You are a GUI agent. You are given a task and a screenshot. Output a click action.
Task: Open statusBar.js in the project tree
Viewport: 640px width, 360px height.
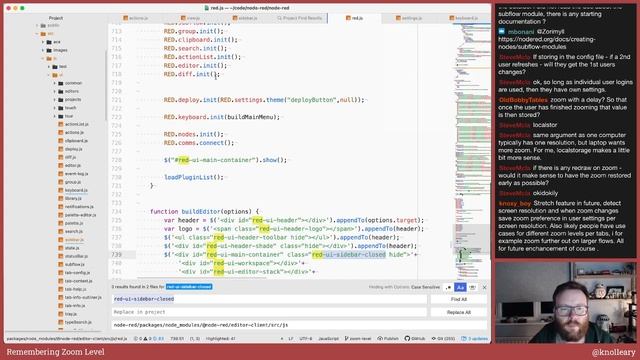tap(76, 256)
